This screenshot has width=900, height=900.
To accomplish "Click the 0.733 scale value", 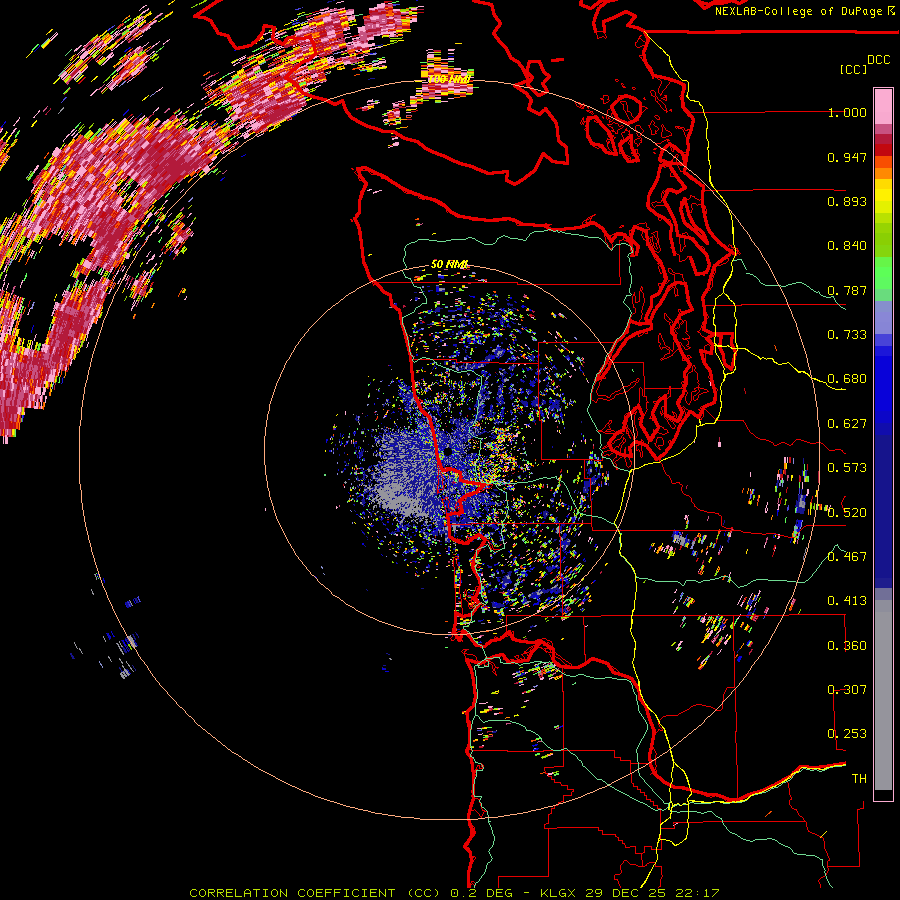I will 847,335.
